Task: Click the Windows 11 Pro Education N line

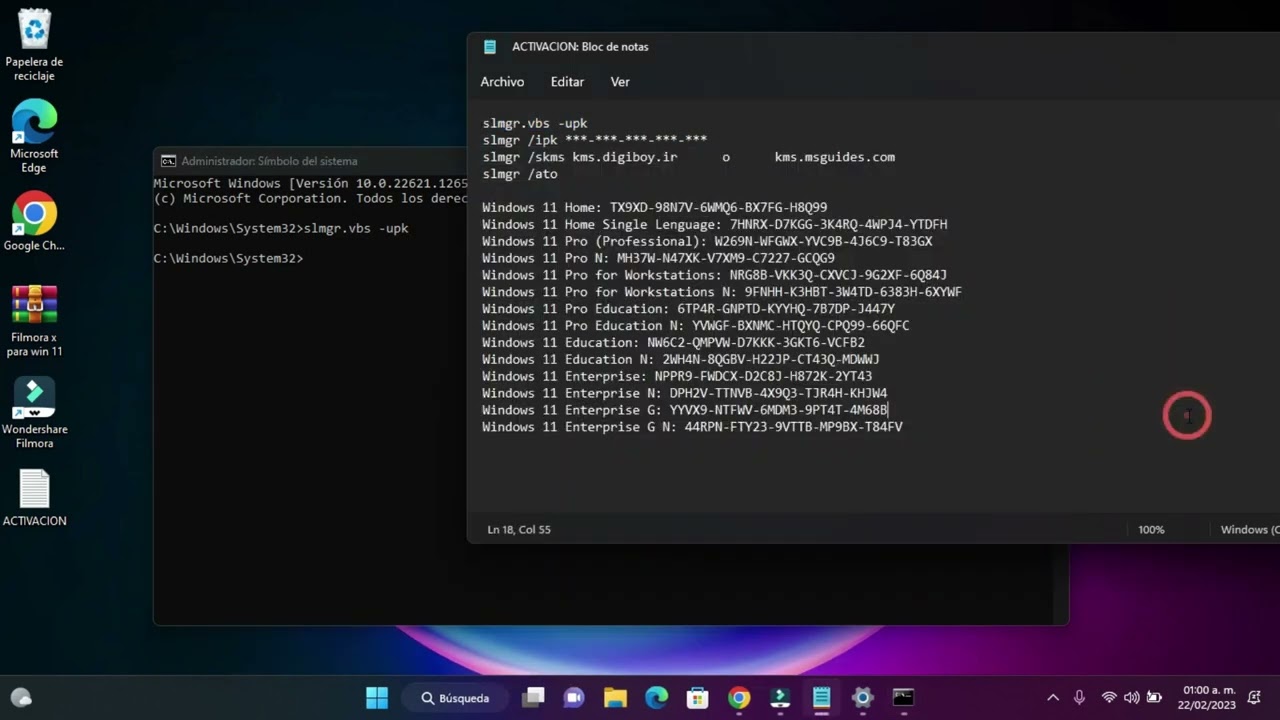Action: (696, 326)
